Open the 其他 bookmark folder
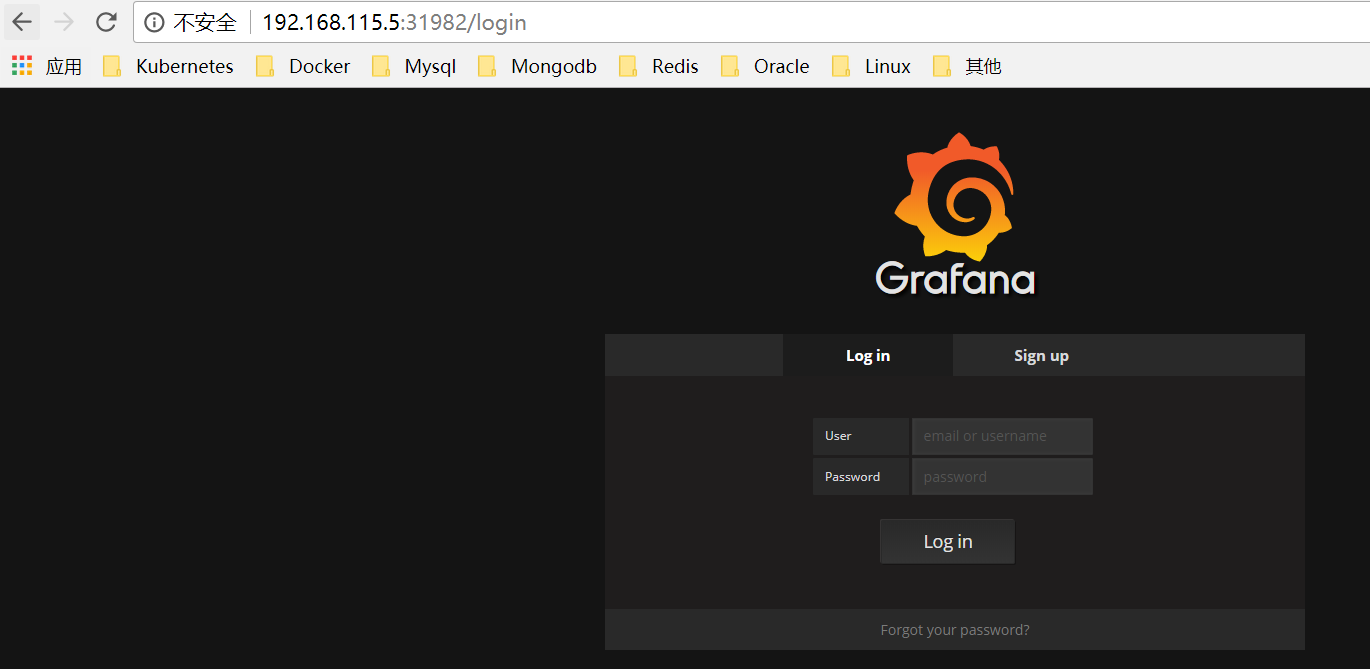1370x669 pixels. pyautogui.click(x=967, y=66)
